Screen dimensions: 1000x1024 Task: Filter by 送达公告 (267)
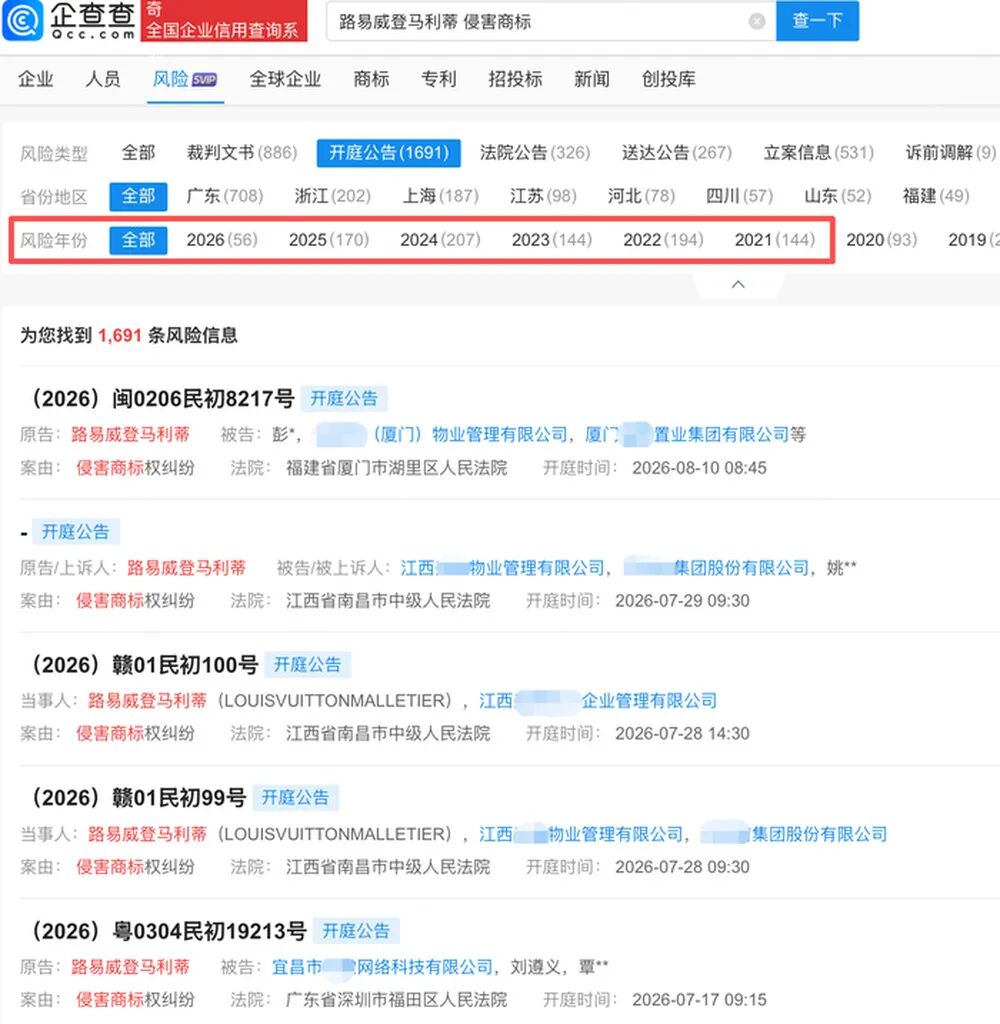tap(677, 153)
